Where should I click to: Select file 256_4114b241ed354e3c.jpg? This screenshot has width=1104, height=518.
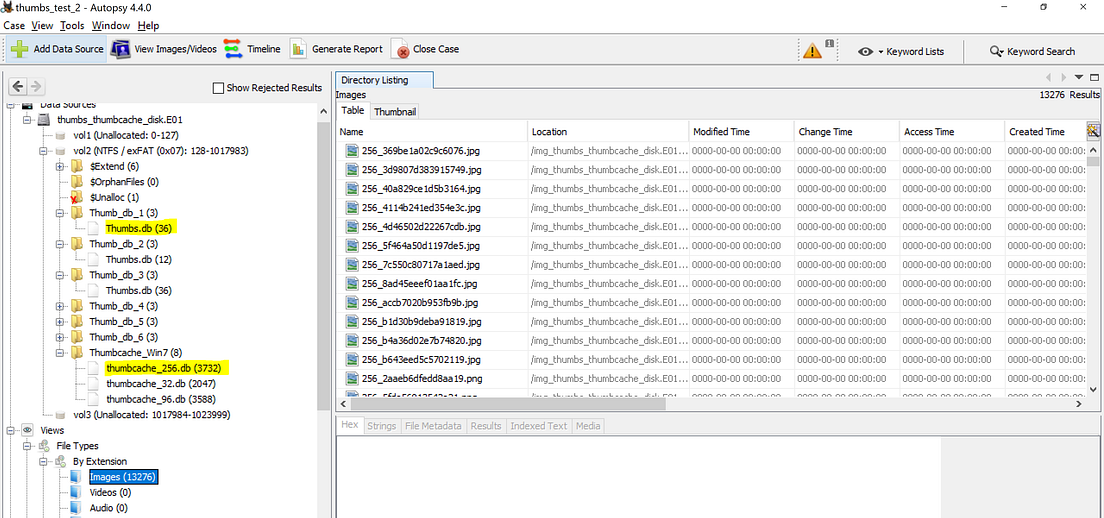click(x=421, y=208)
